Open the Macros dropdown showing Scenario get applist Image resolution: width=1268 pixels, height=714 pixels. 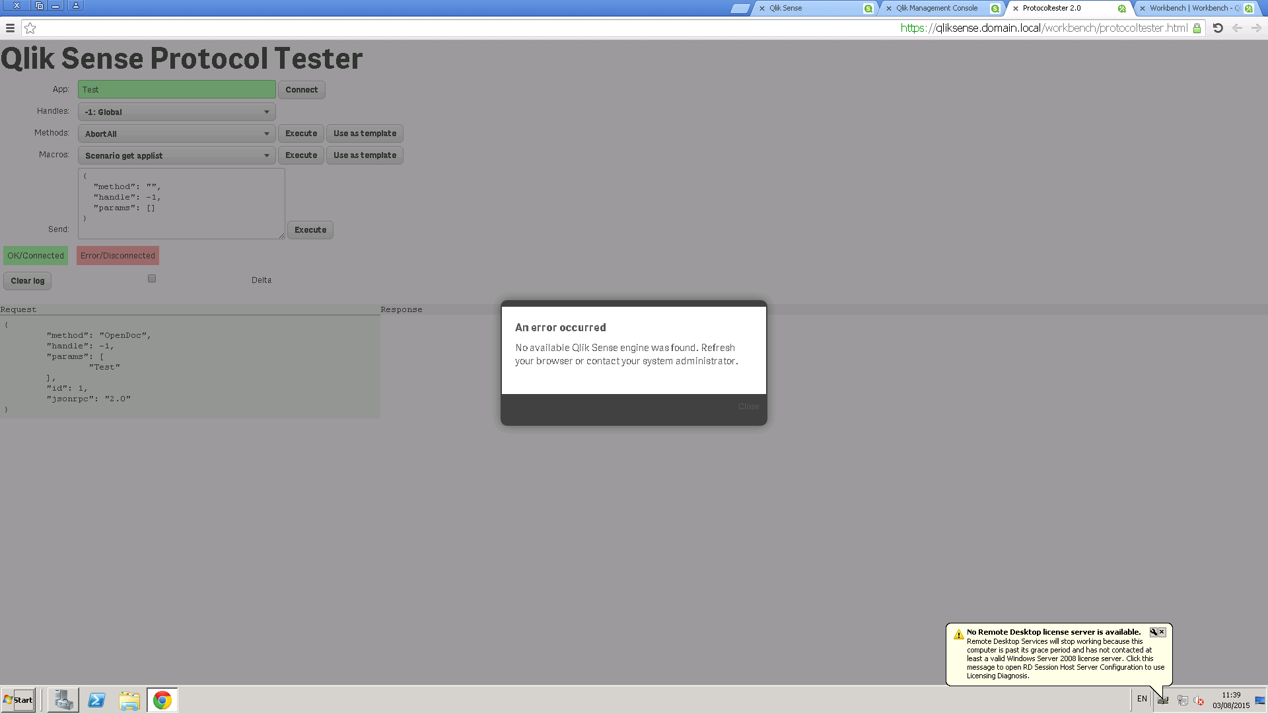(177, 155)
